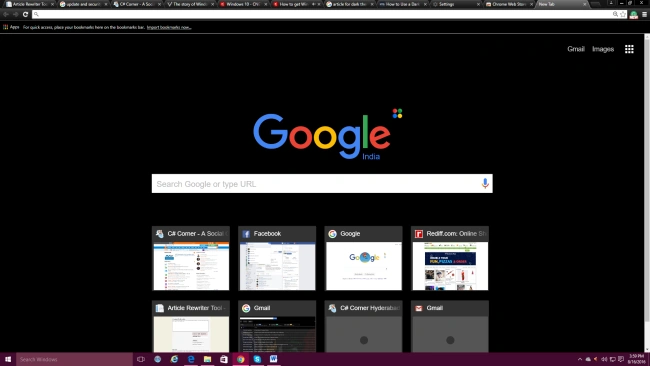Click Import bookmarks now link

point(169,27)
